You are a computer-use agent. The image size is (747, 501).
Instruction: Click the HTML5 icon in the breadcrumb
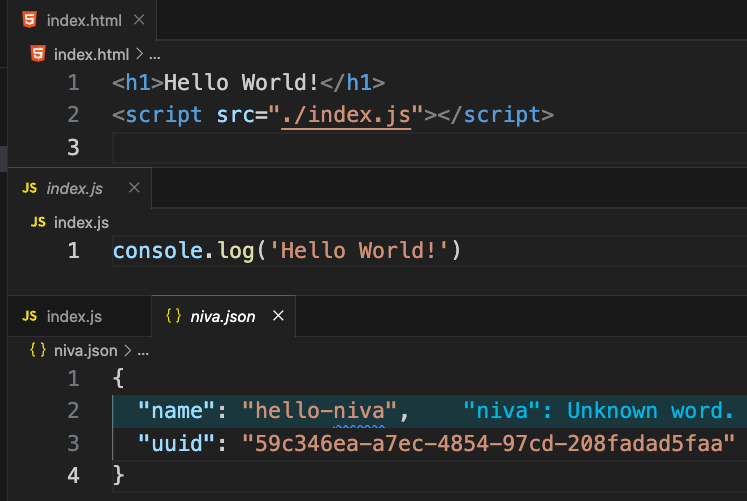38,54
